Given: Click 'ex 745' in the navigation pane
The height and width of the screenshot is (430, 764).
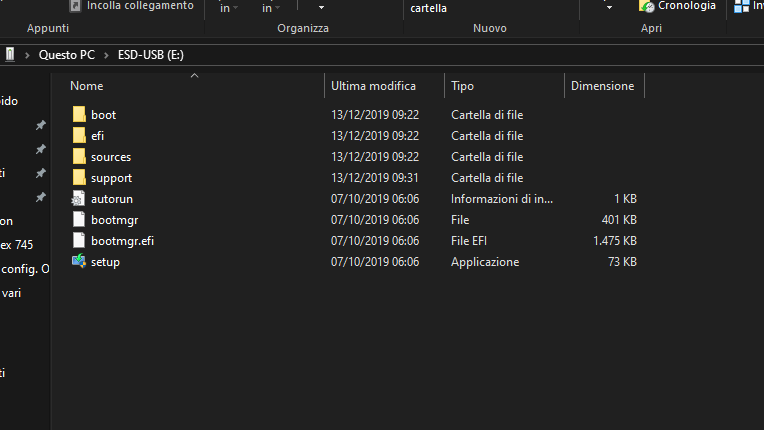Looking at the screenshot, I should 17,244.
